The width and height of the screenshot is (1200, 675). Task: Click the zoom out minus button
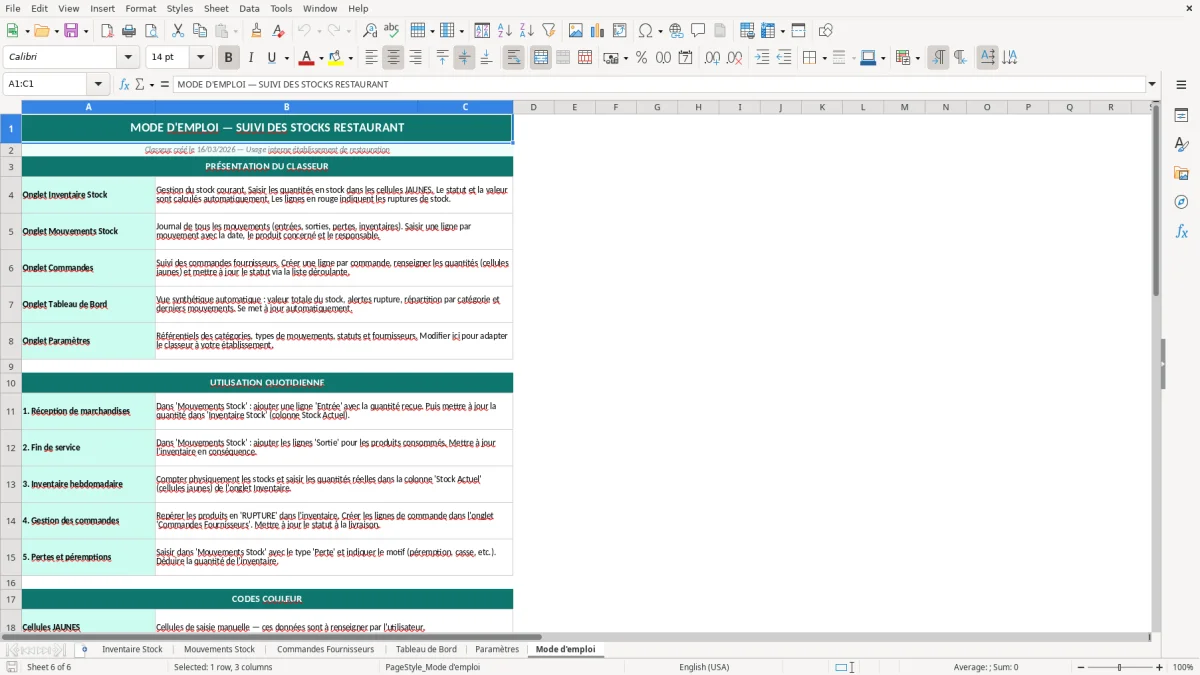point(1081,667)
